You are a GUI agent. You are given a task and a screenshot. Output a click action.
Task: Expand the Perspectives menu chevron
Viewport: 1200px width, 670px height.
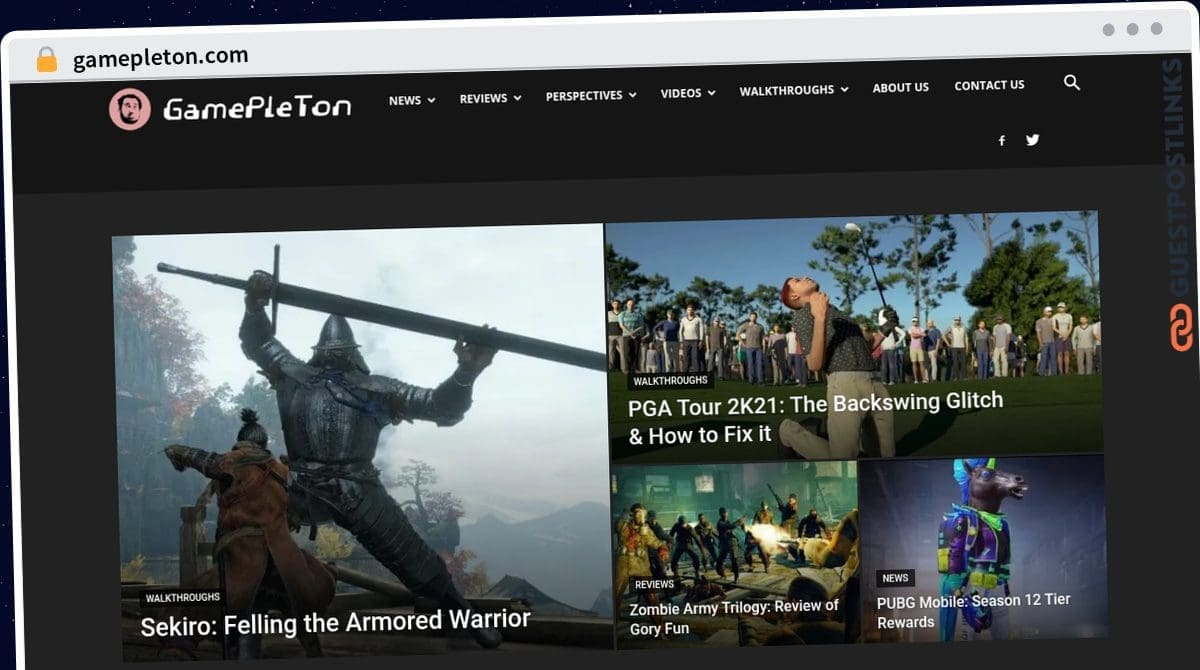(632, 95)
